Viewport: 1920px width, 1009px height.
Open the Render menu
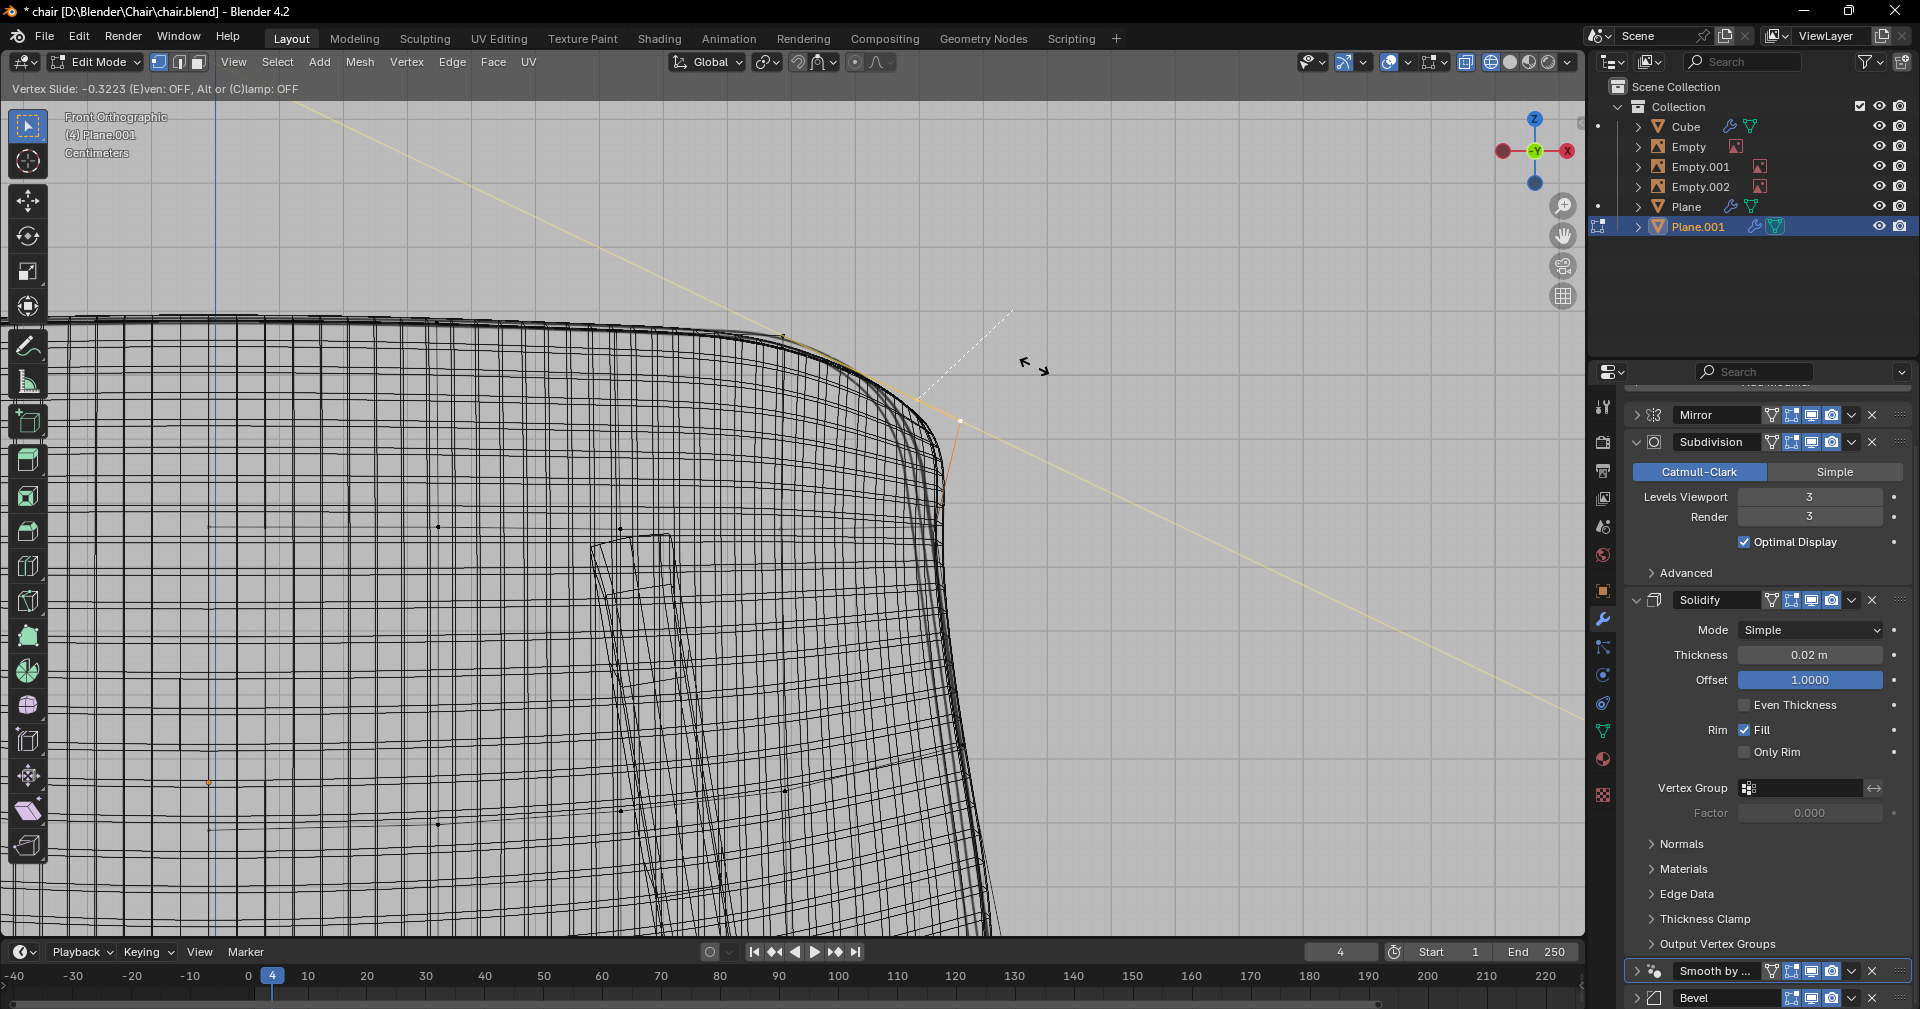[x=123, y=36]
